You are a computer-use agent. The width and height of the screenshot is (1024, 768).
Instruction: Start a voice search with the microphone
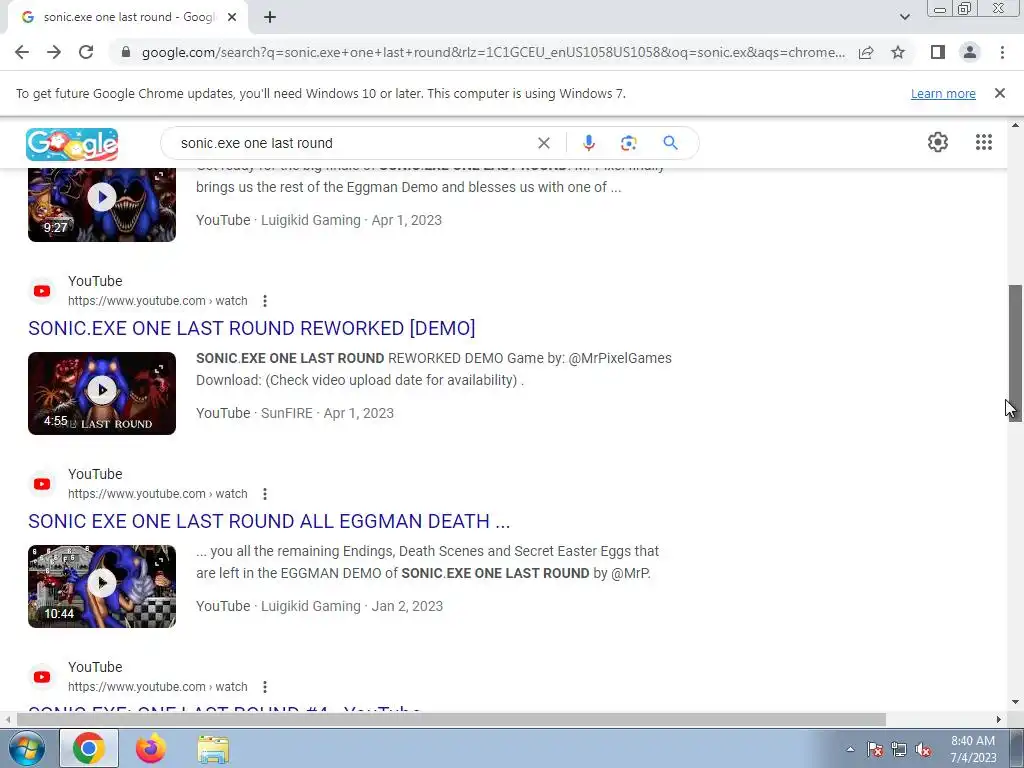click(x=588, y=143)
